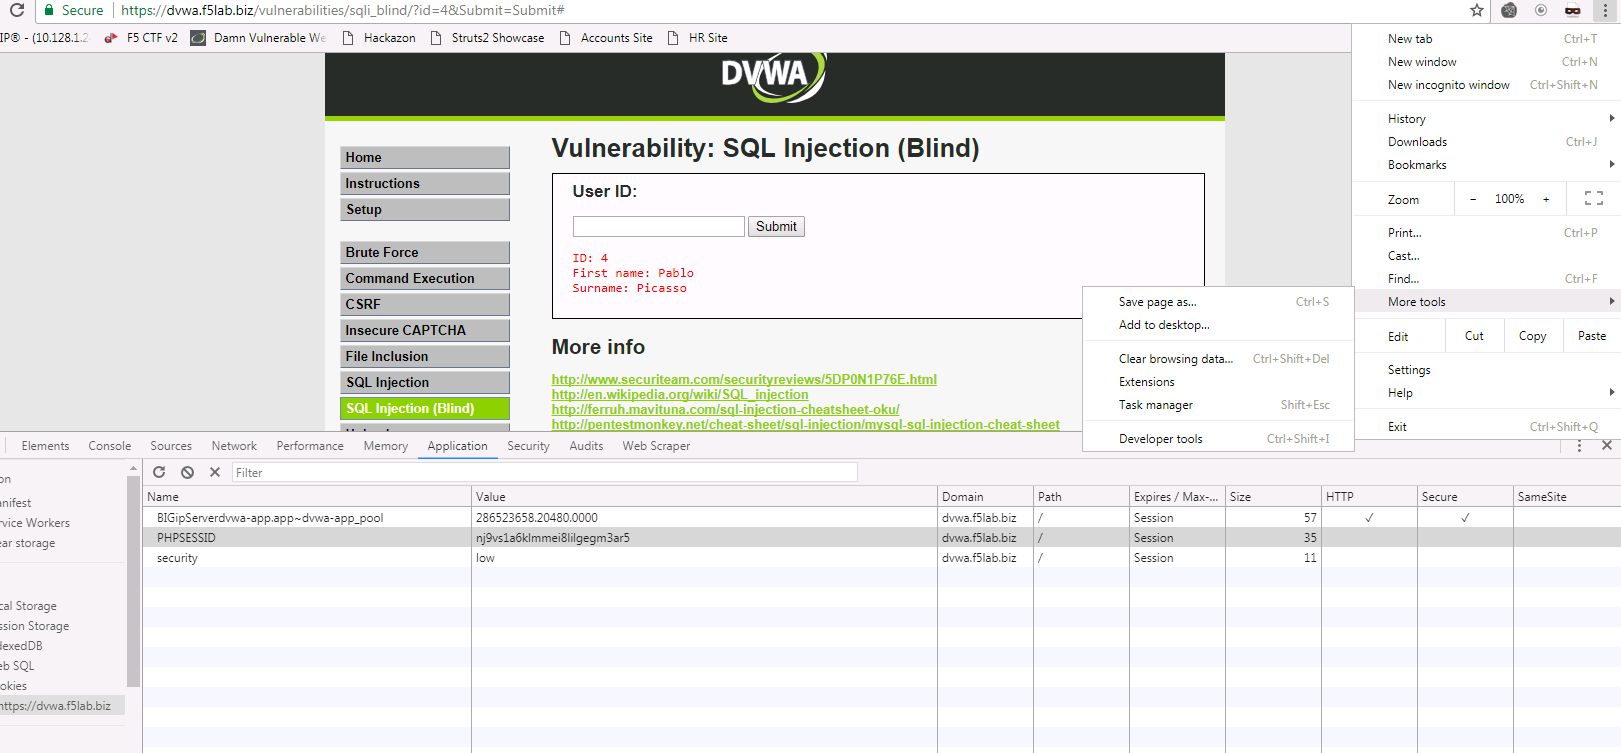Click the F5 CTF v2 bookmark

pos(141,38)
